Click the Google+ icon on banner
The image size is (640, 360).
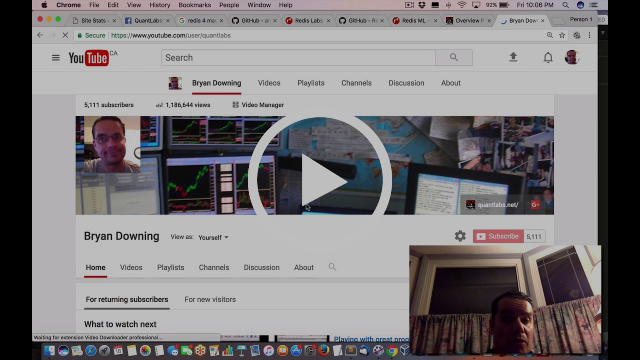(x=535, y=204)
